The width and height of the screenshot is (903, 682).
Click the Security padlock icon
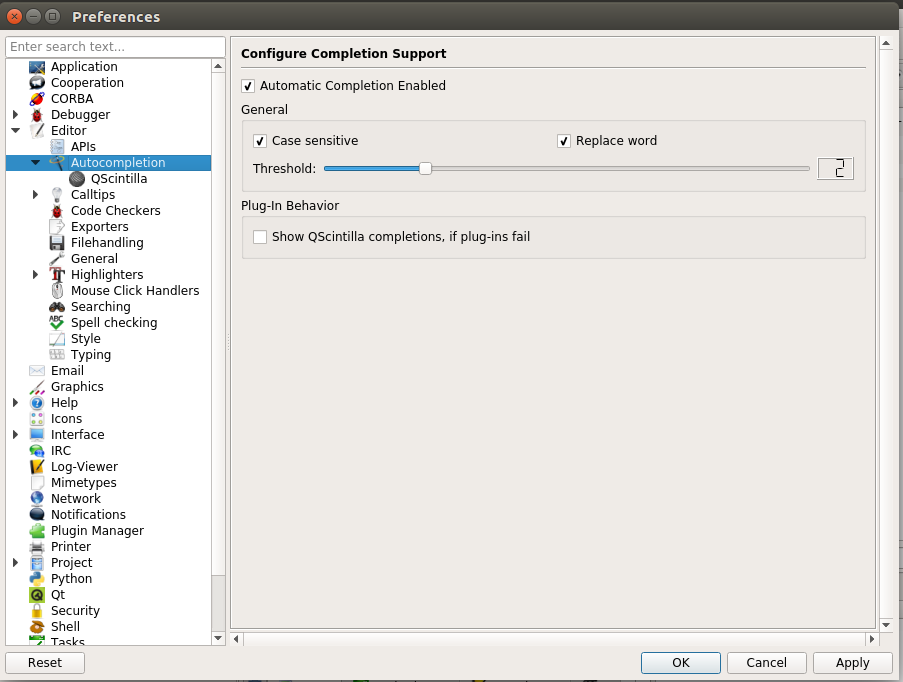pyautogui.click(x=37, y=611)
